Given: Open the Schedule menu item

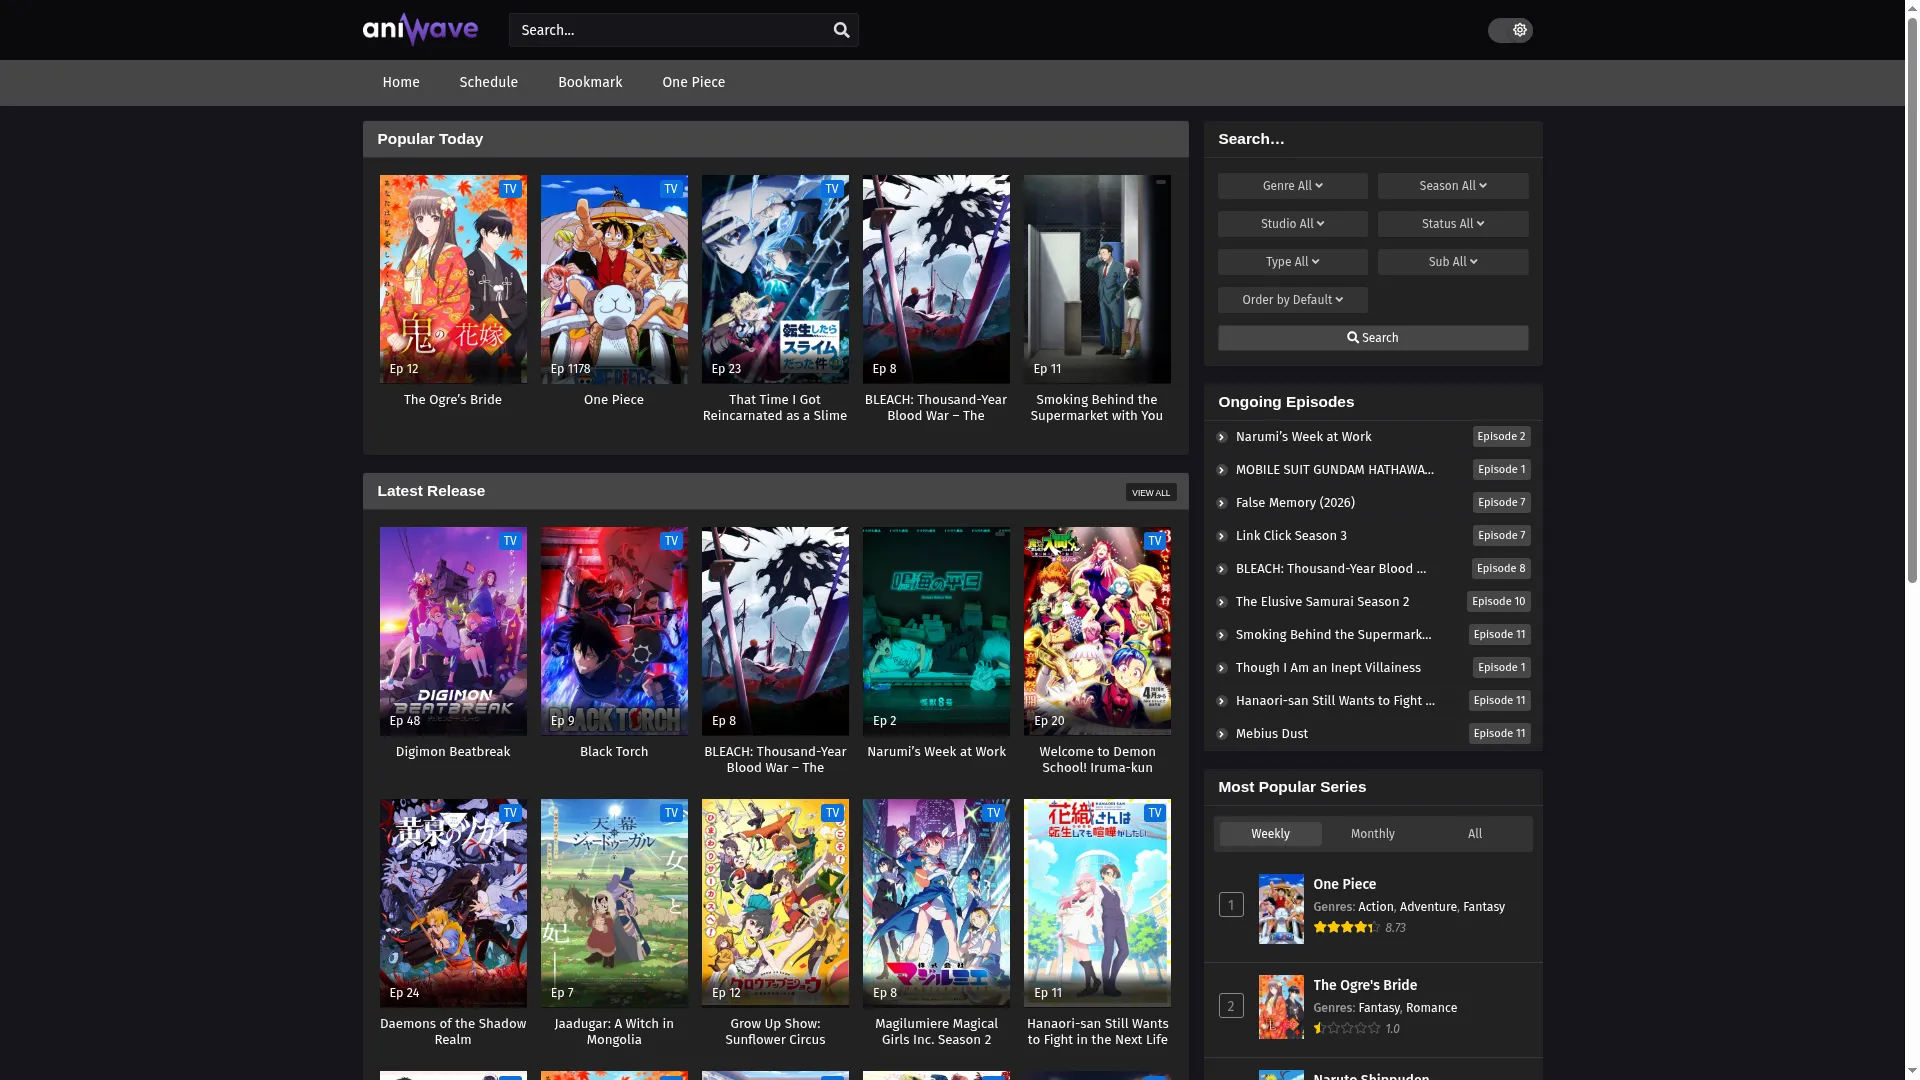Looking at the screenshot, I should pyautogui.click(x=489, y=82).
